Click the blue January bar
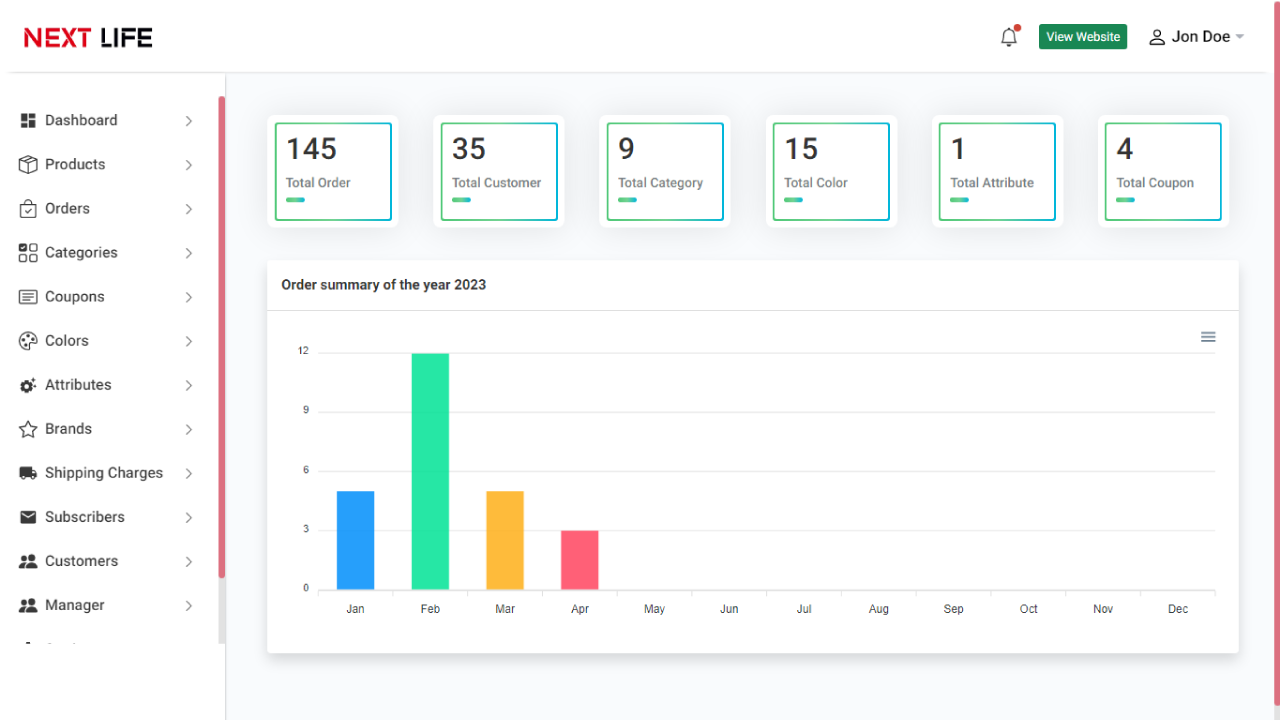This screenshot has height=720, width=1280. pos(355,540)
